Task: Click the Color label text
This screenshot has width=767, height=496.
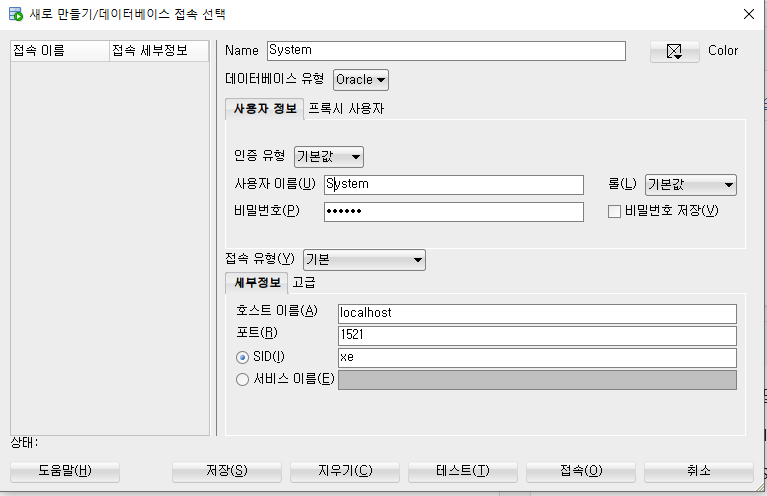Action: coord(723,51)
